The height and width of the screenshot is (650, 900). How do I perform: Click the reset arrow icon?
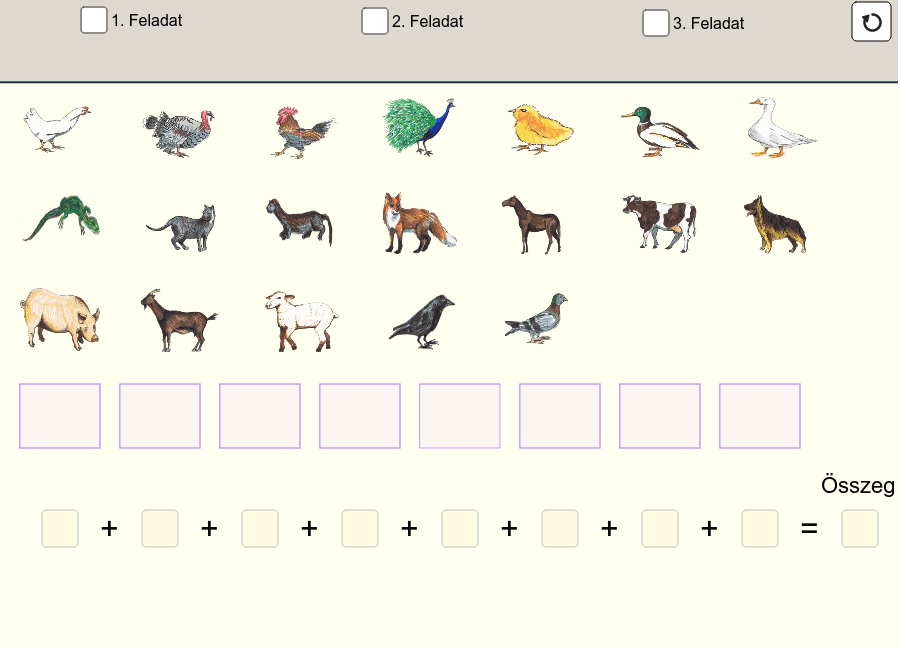pyautogui.click(x=871, y=22)
